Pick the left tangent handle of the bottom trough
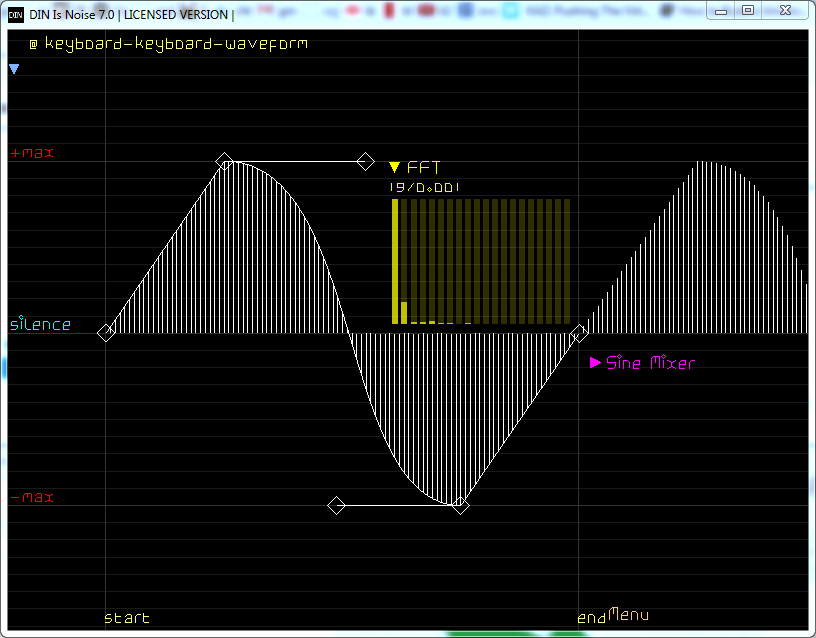 [x=337, y=505]
